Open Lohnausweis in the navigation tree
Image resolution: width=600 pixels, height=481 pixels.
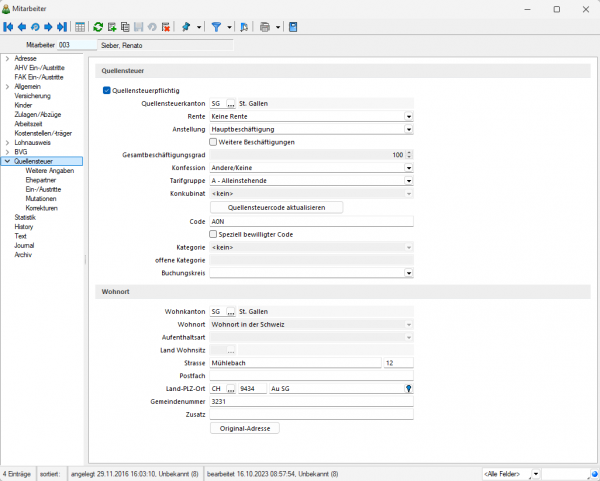click(33, 142)
